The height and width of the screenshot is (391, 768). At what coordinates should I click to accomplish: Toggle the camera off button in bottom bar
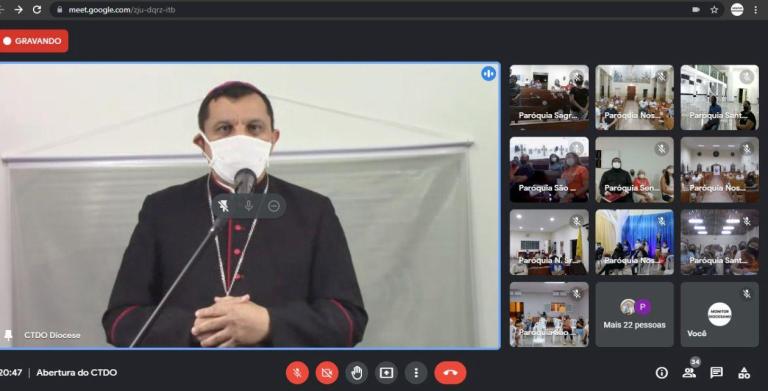point(327,373)
